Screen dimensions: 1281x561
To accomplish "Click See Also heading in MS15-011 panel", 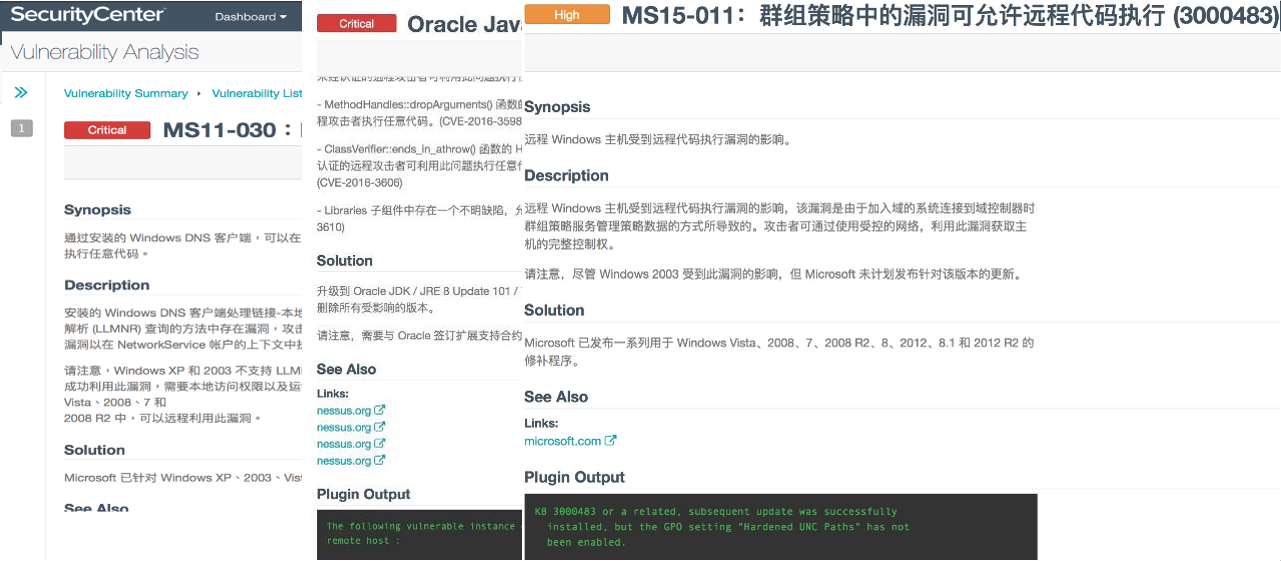I will coord(556,397).
